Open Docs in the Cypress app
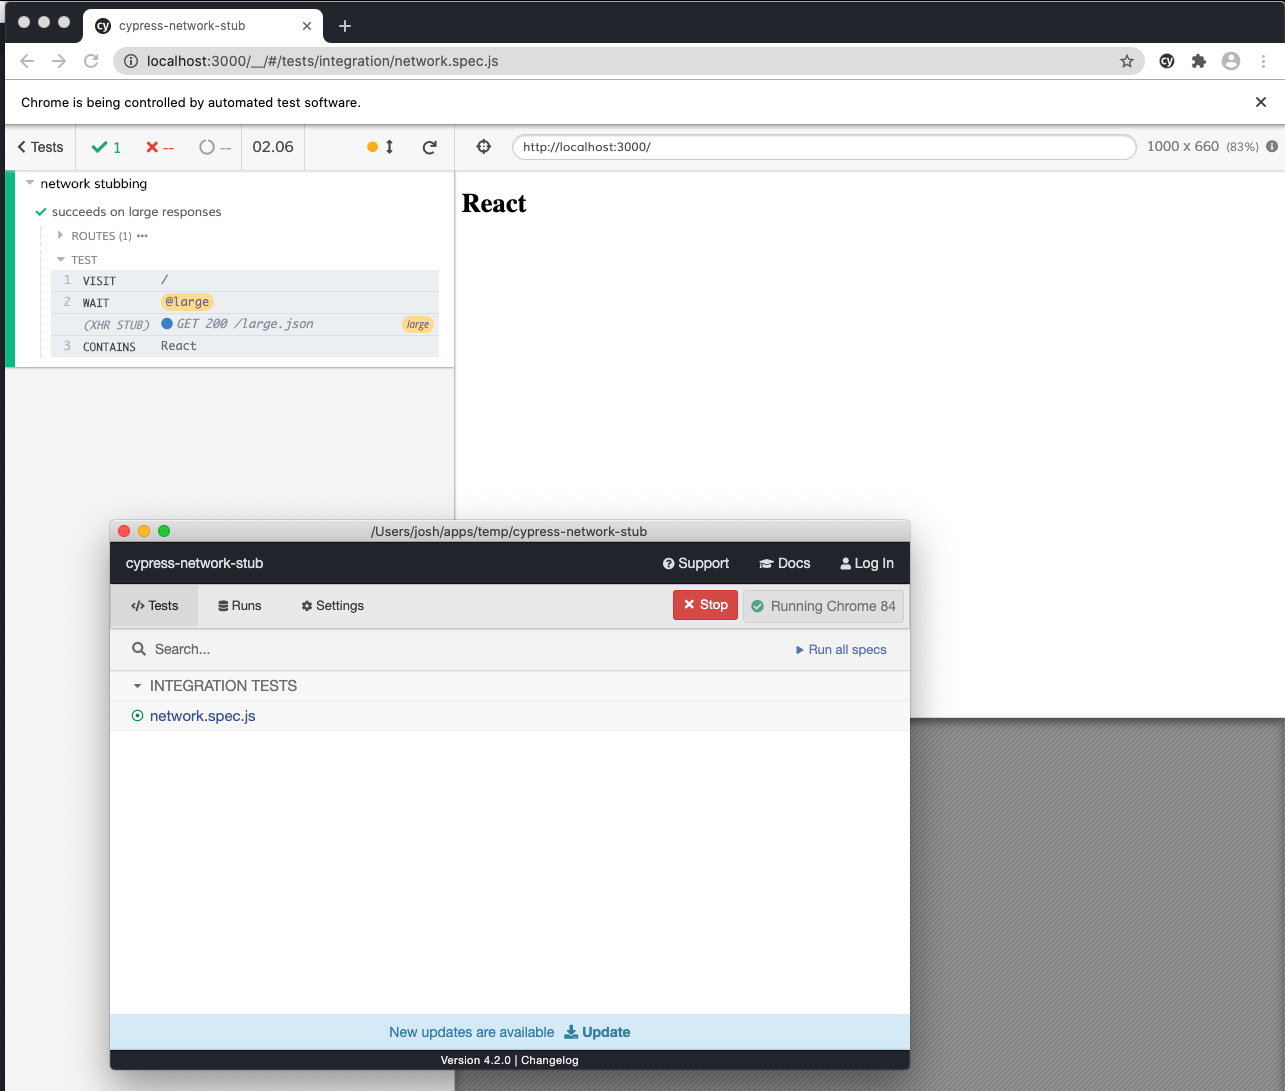 pyautogui.click(x=785, y=563)
